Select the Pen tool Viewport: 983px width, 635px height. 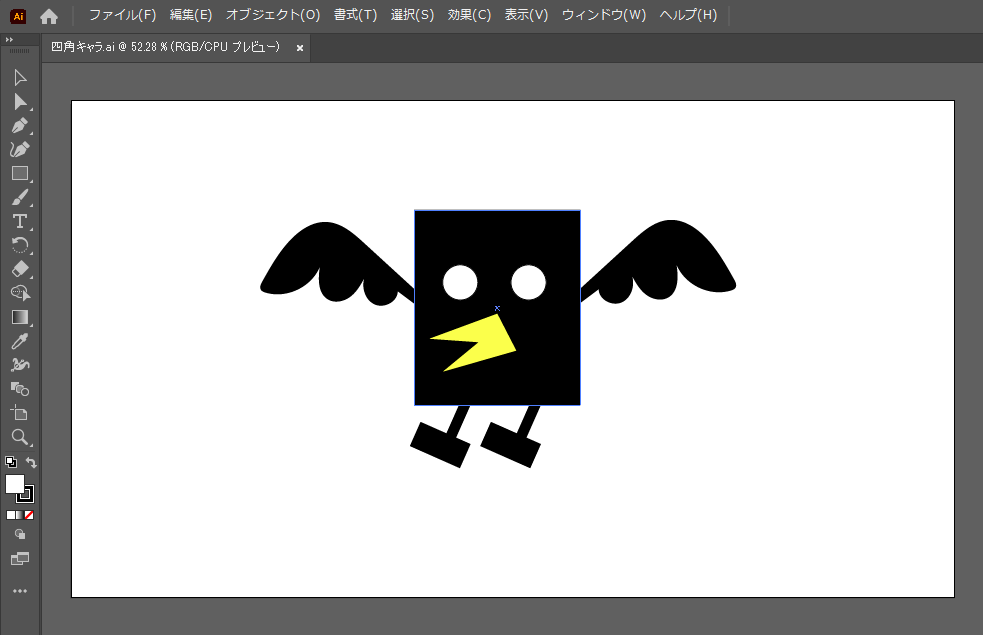tap(20, 125)
